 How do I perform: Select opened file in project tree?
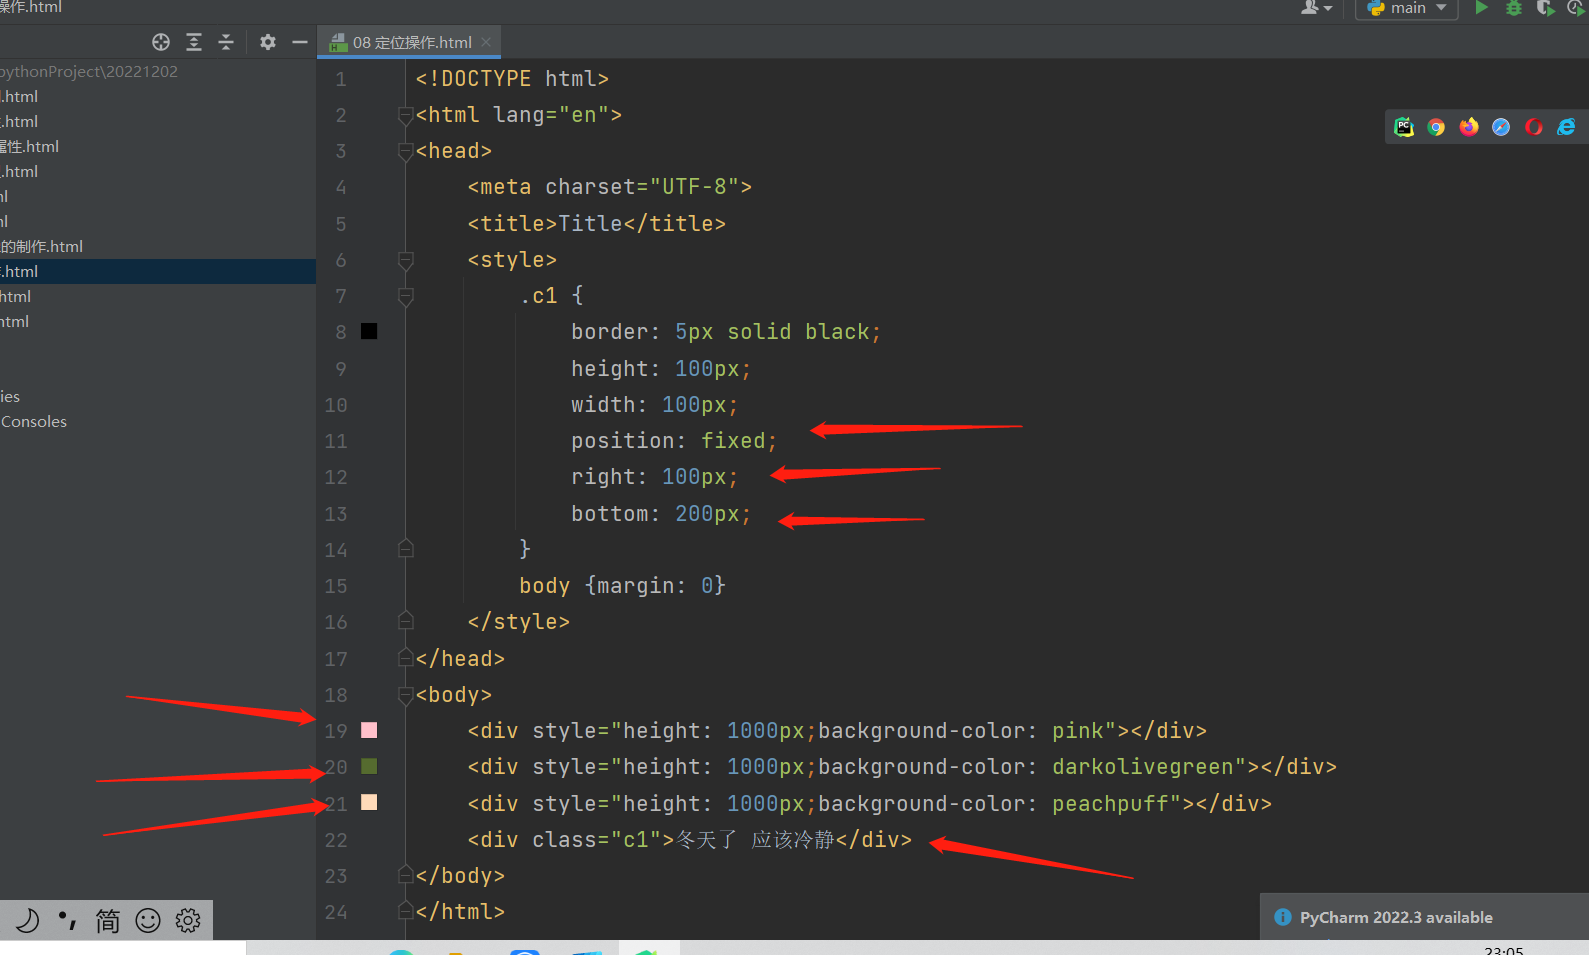[161, 42]
